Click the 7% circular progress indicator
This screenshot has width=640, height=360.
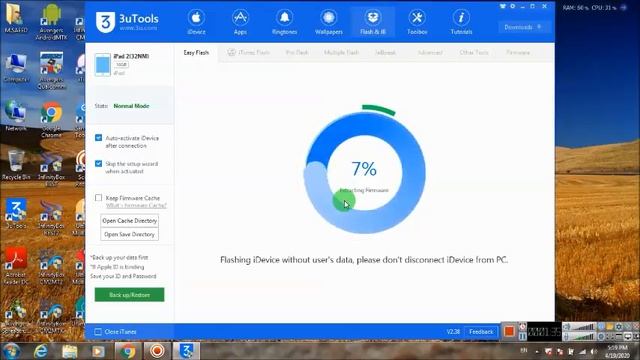364,173
